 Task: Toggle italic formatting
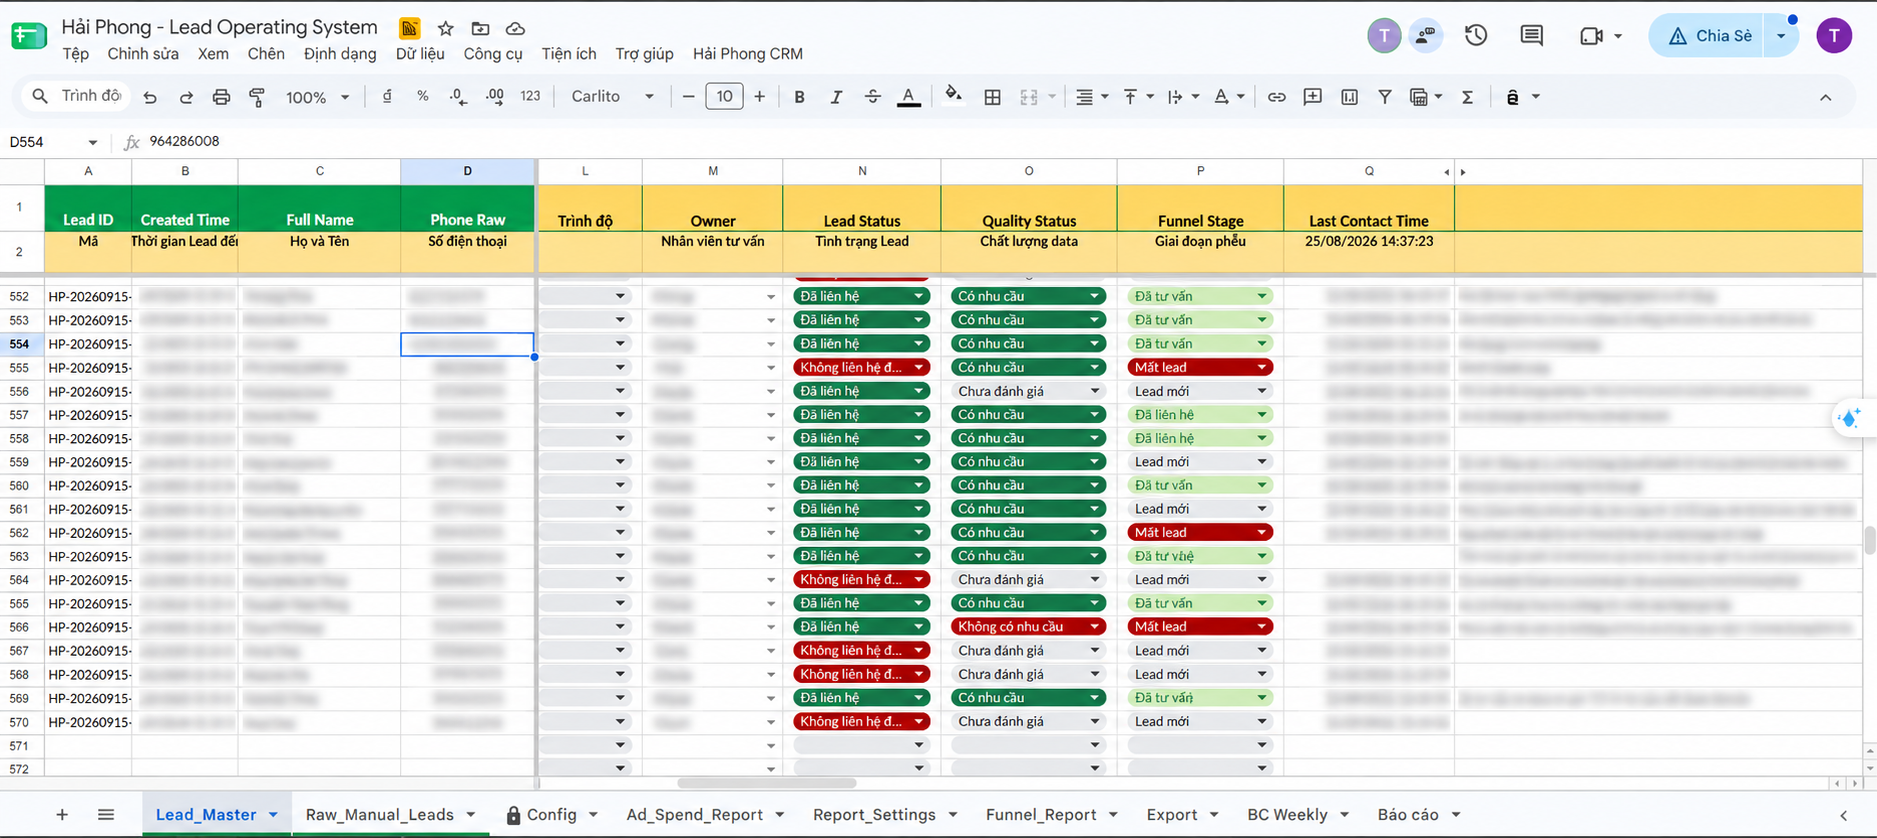(x=836, y=97)
